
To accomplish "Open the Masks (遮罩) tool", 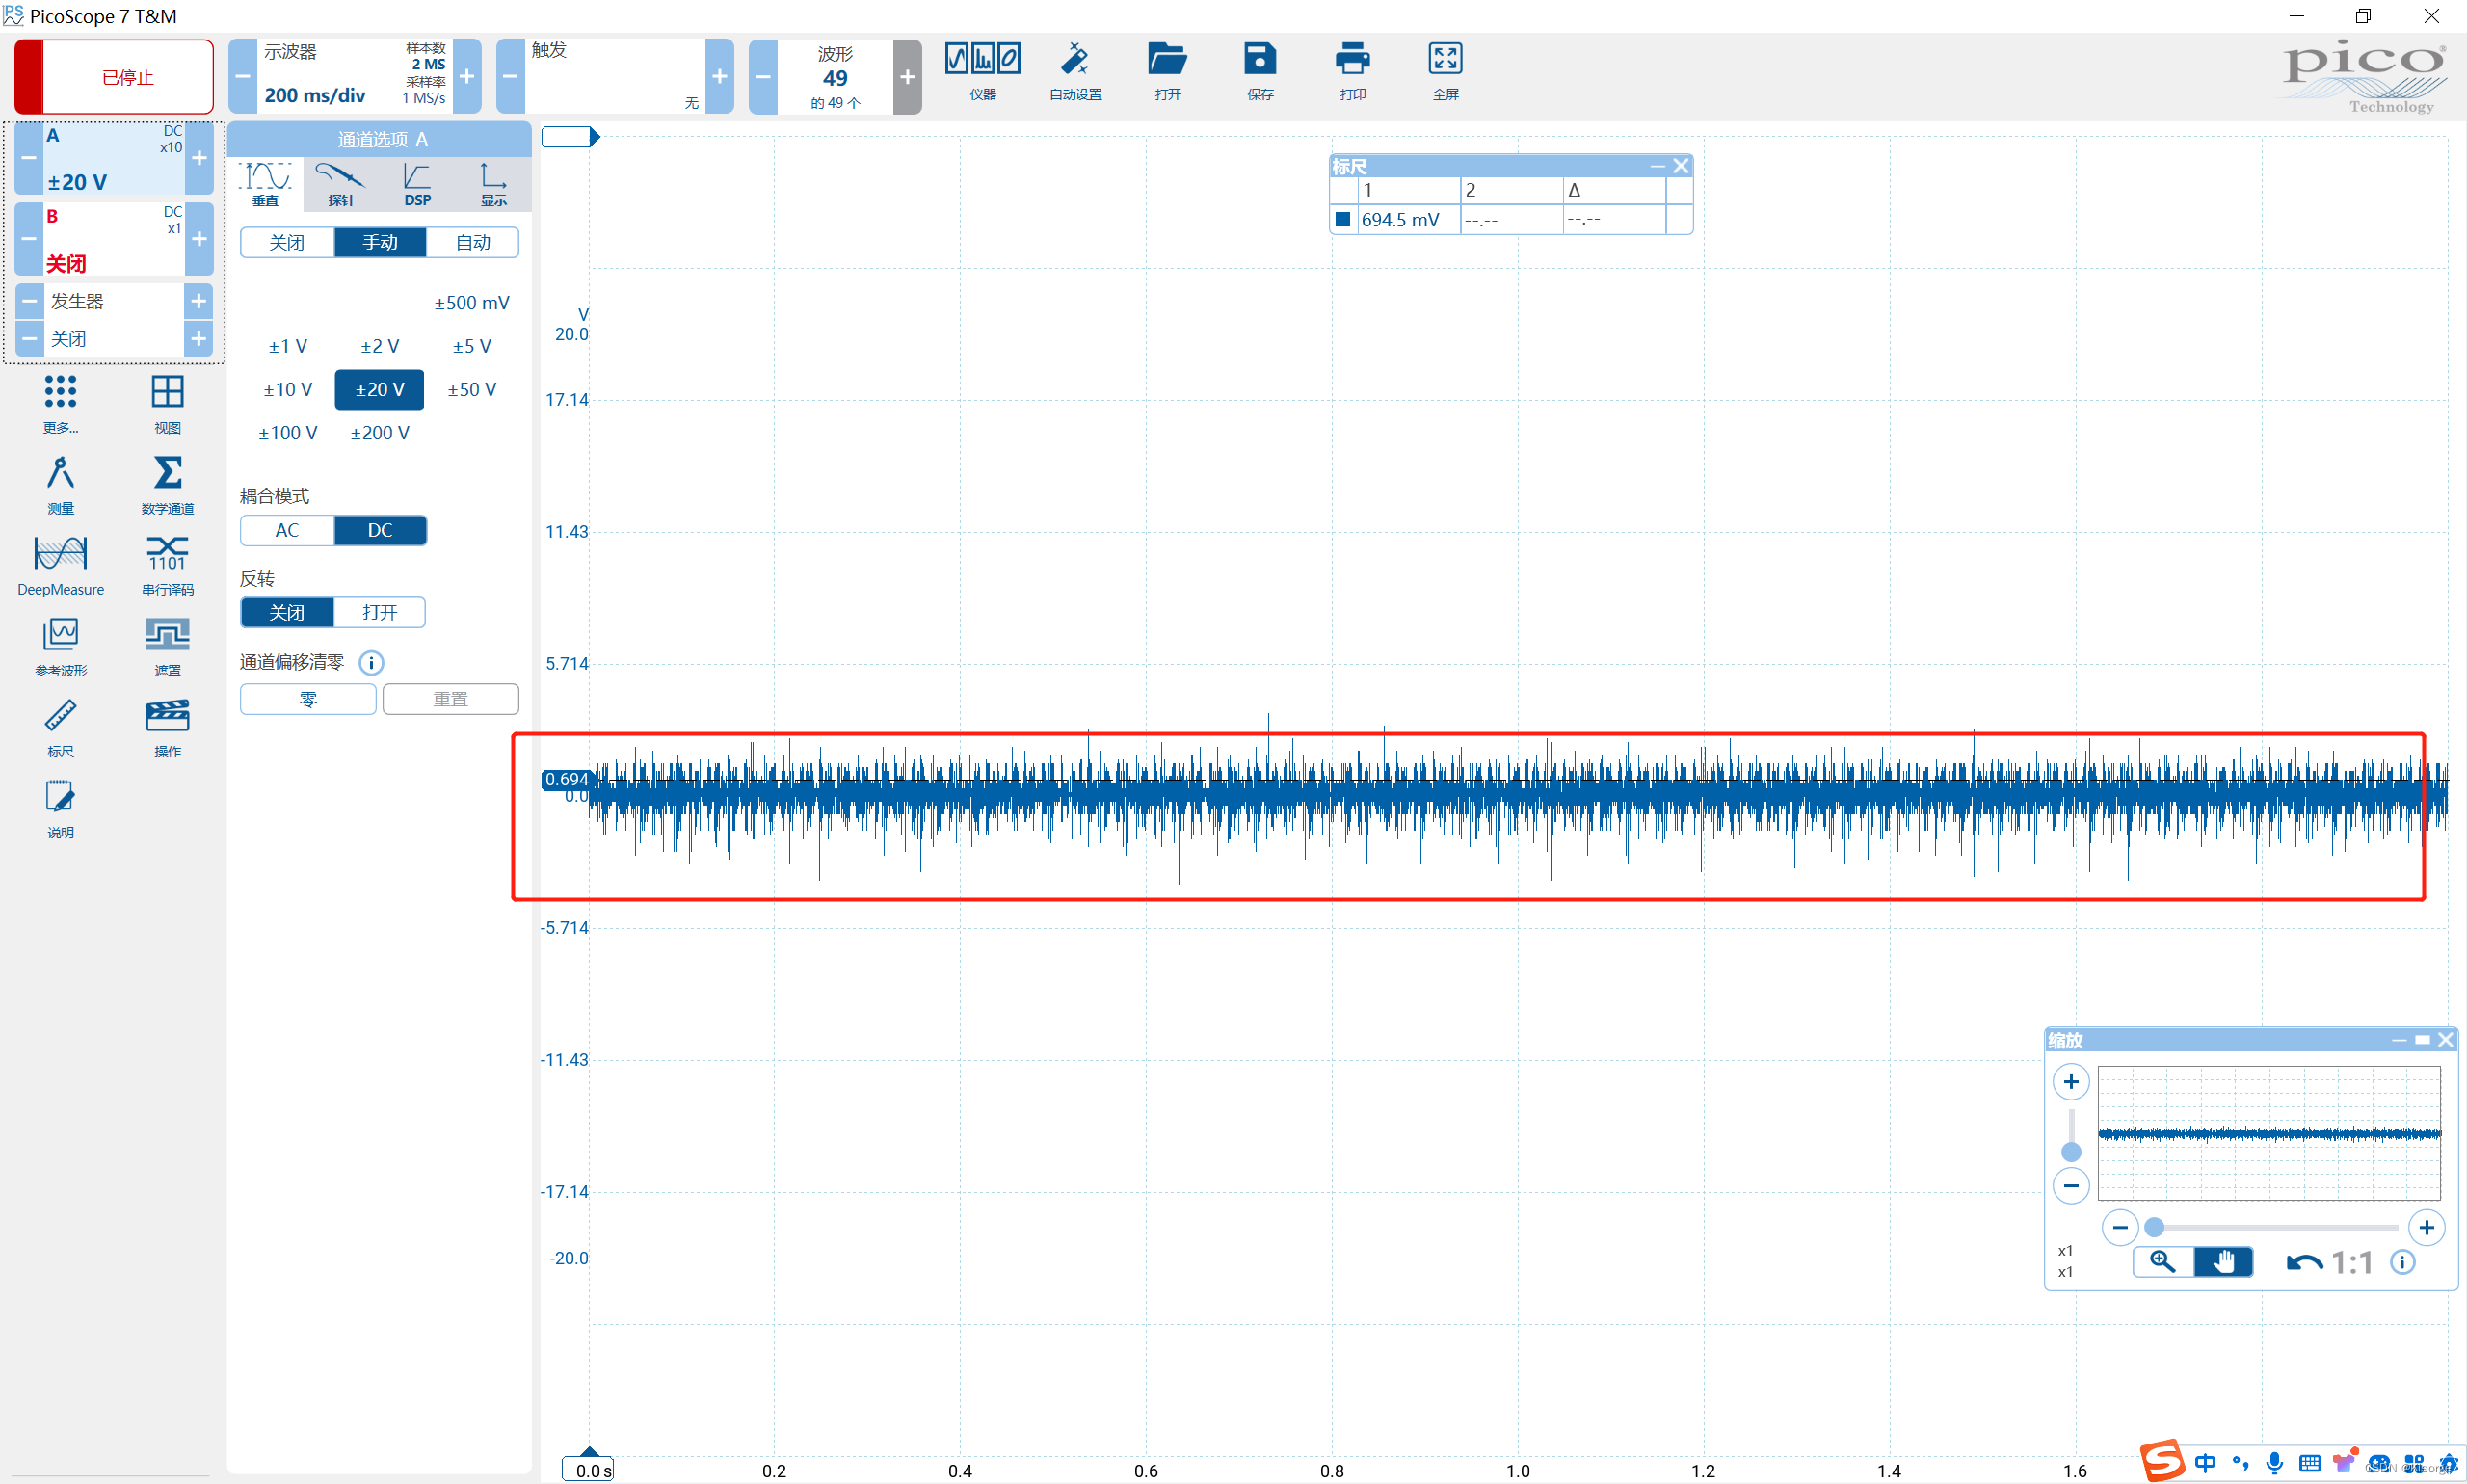I will pos(167,635).
